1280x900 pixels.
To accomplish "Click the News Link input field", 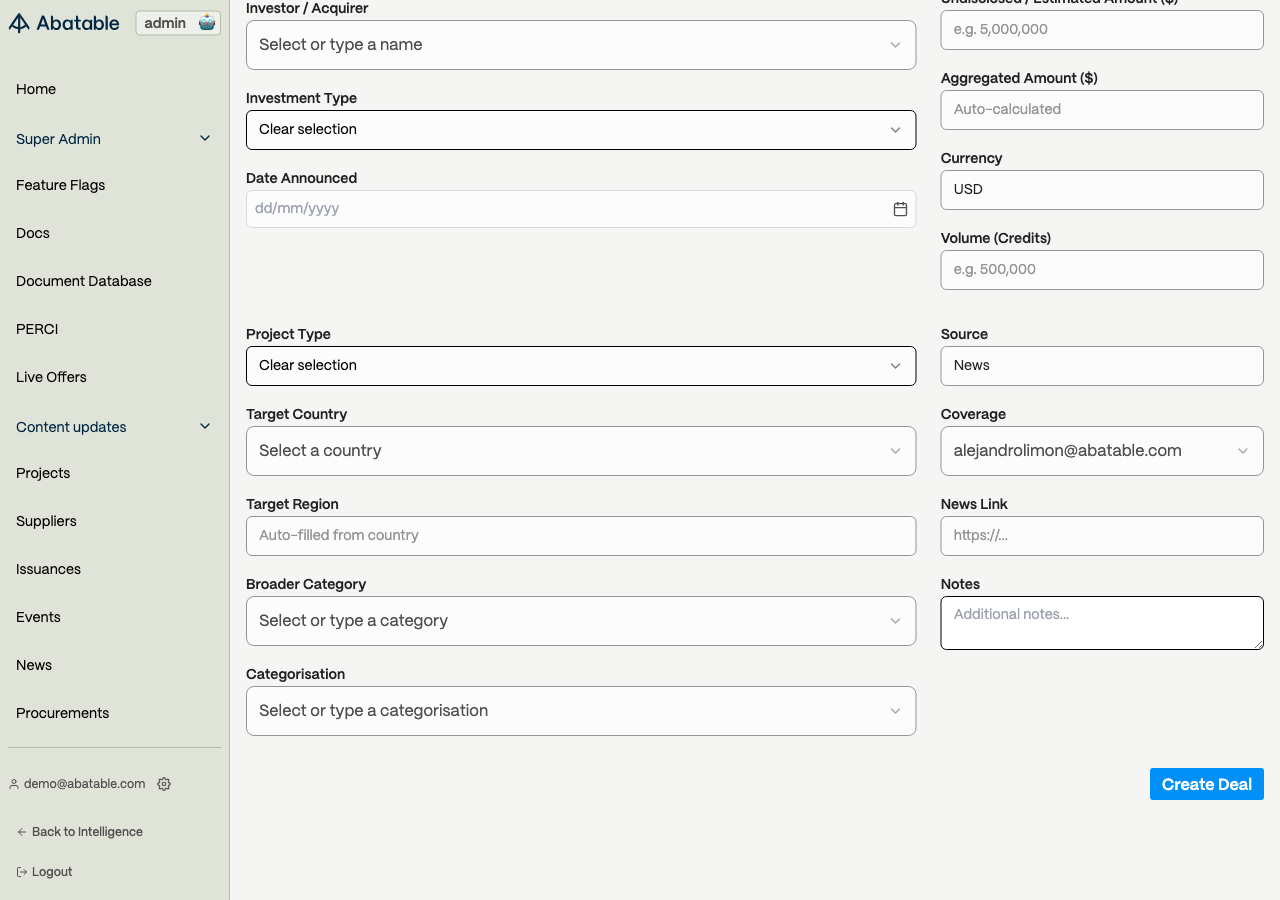I will 1101,536.
